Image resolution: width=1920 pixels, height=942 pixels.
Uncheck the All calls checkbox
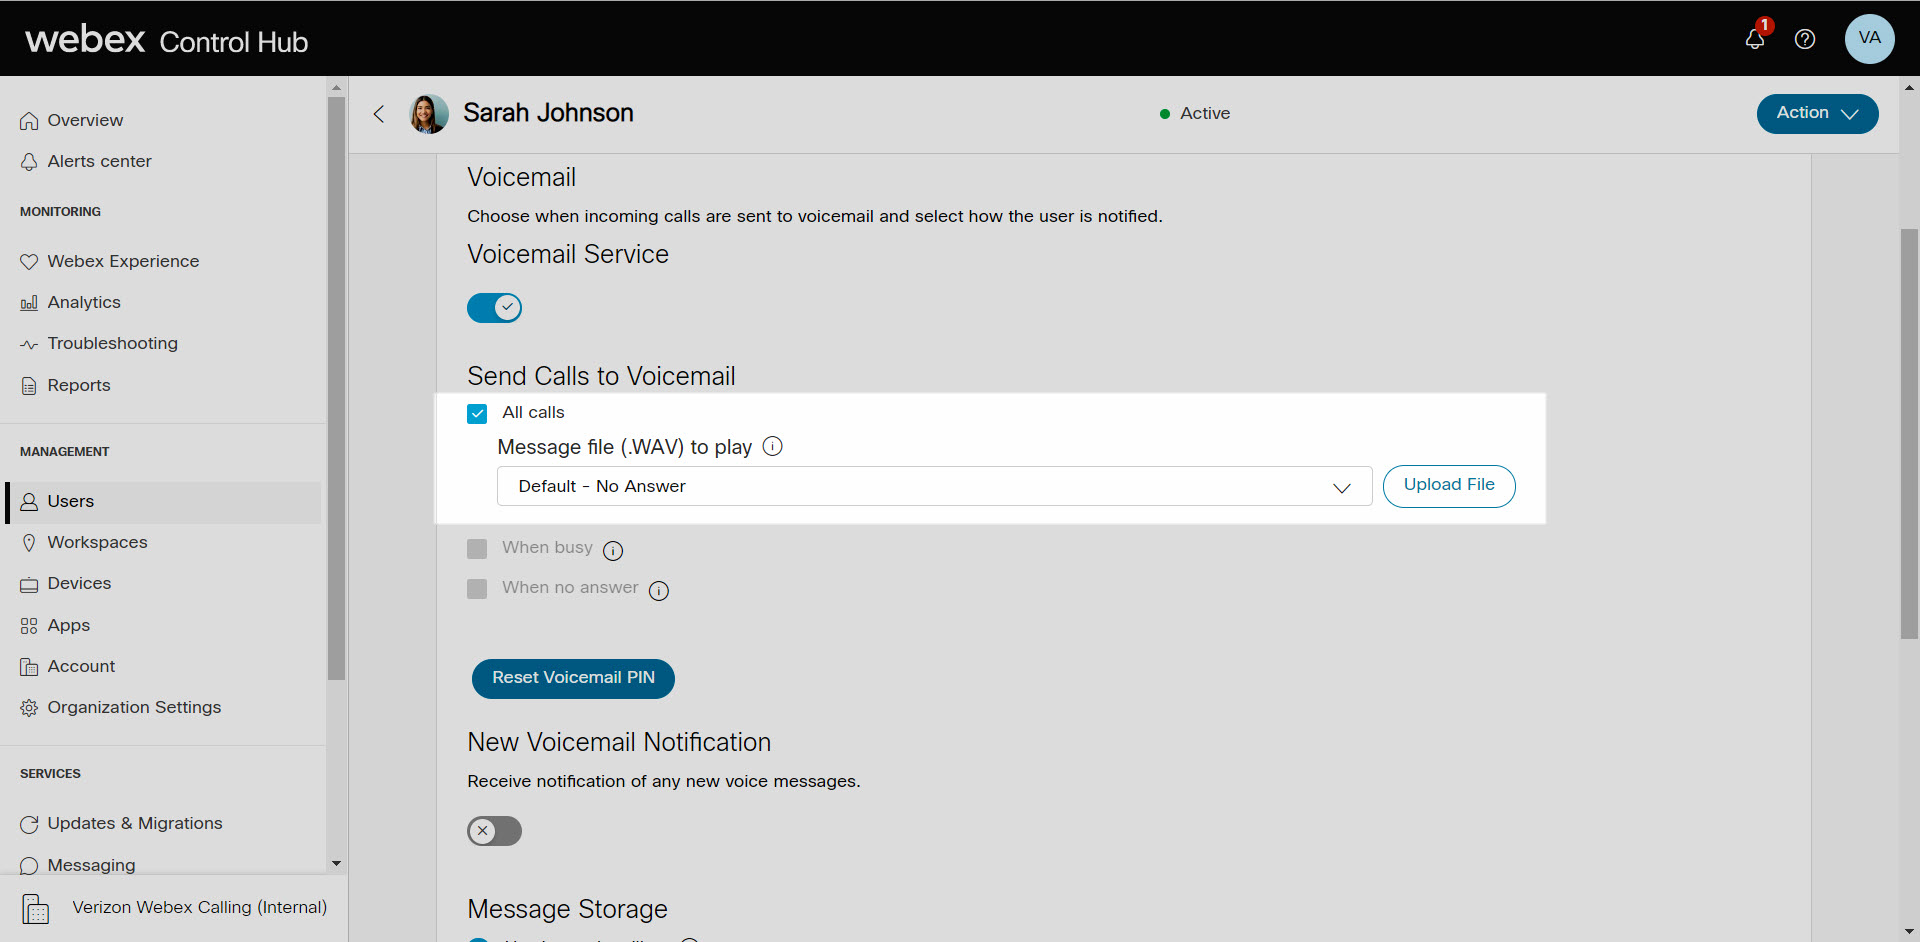click(x=477, y=413)
